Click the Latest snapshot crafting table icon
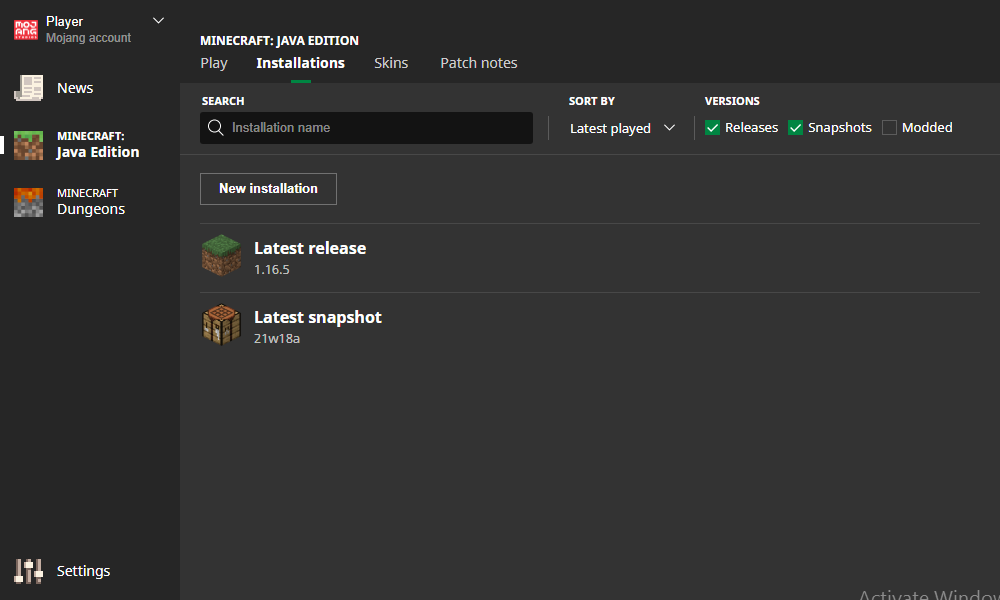 click(x=221, y=326)
